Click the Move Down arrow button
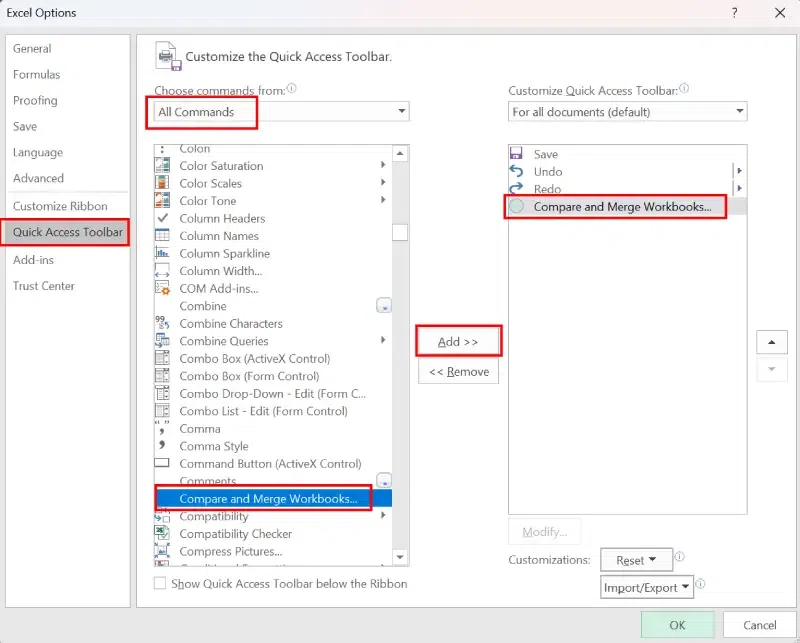This screenshot has height=643, width=800. (x=771, y=368)
